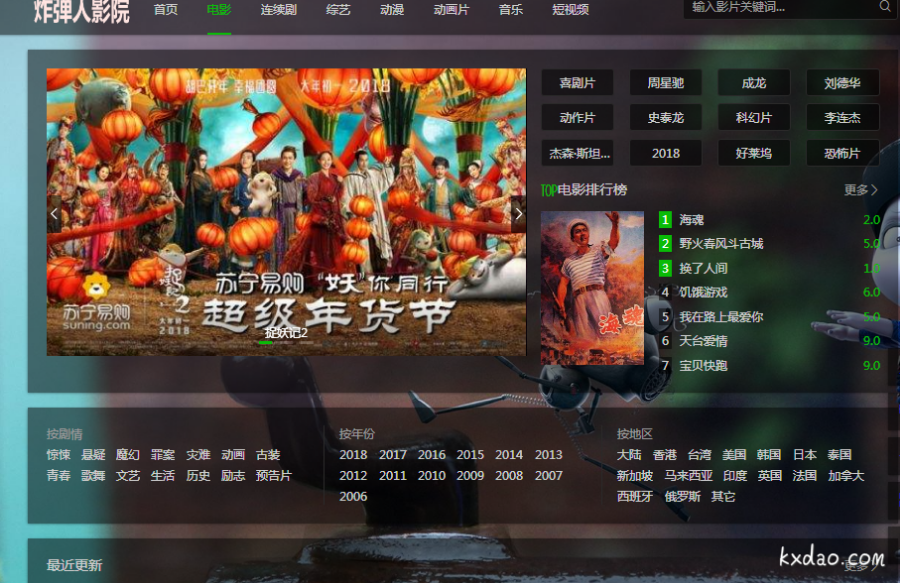Screen dimensions: 900x583
Task: Filter by genre 惊悚
Action: point(59,454)
